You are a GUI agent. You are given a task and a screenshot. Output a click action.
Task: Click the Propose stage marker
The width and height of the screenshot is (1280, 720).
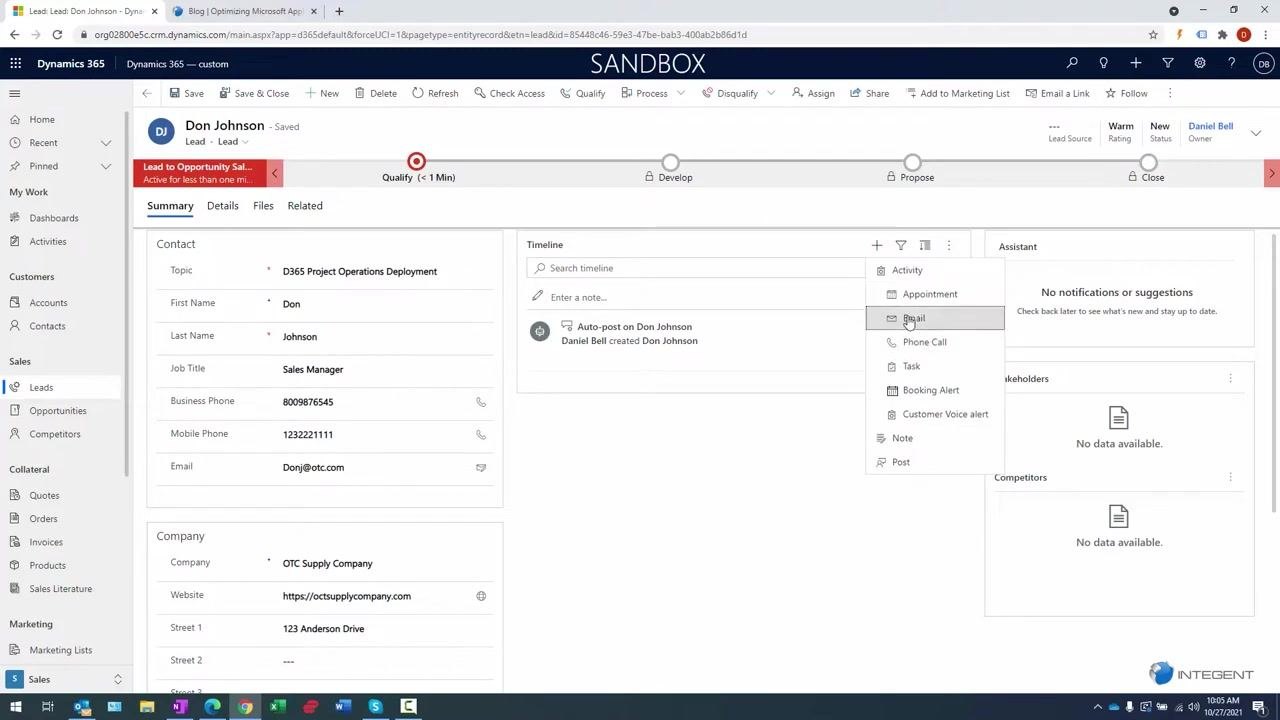912,162
